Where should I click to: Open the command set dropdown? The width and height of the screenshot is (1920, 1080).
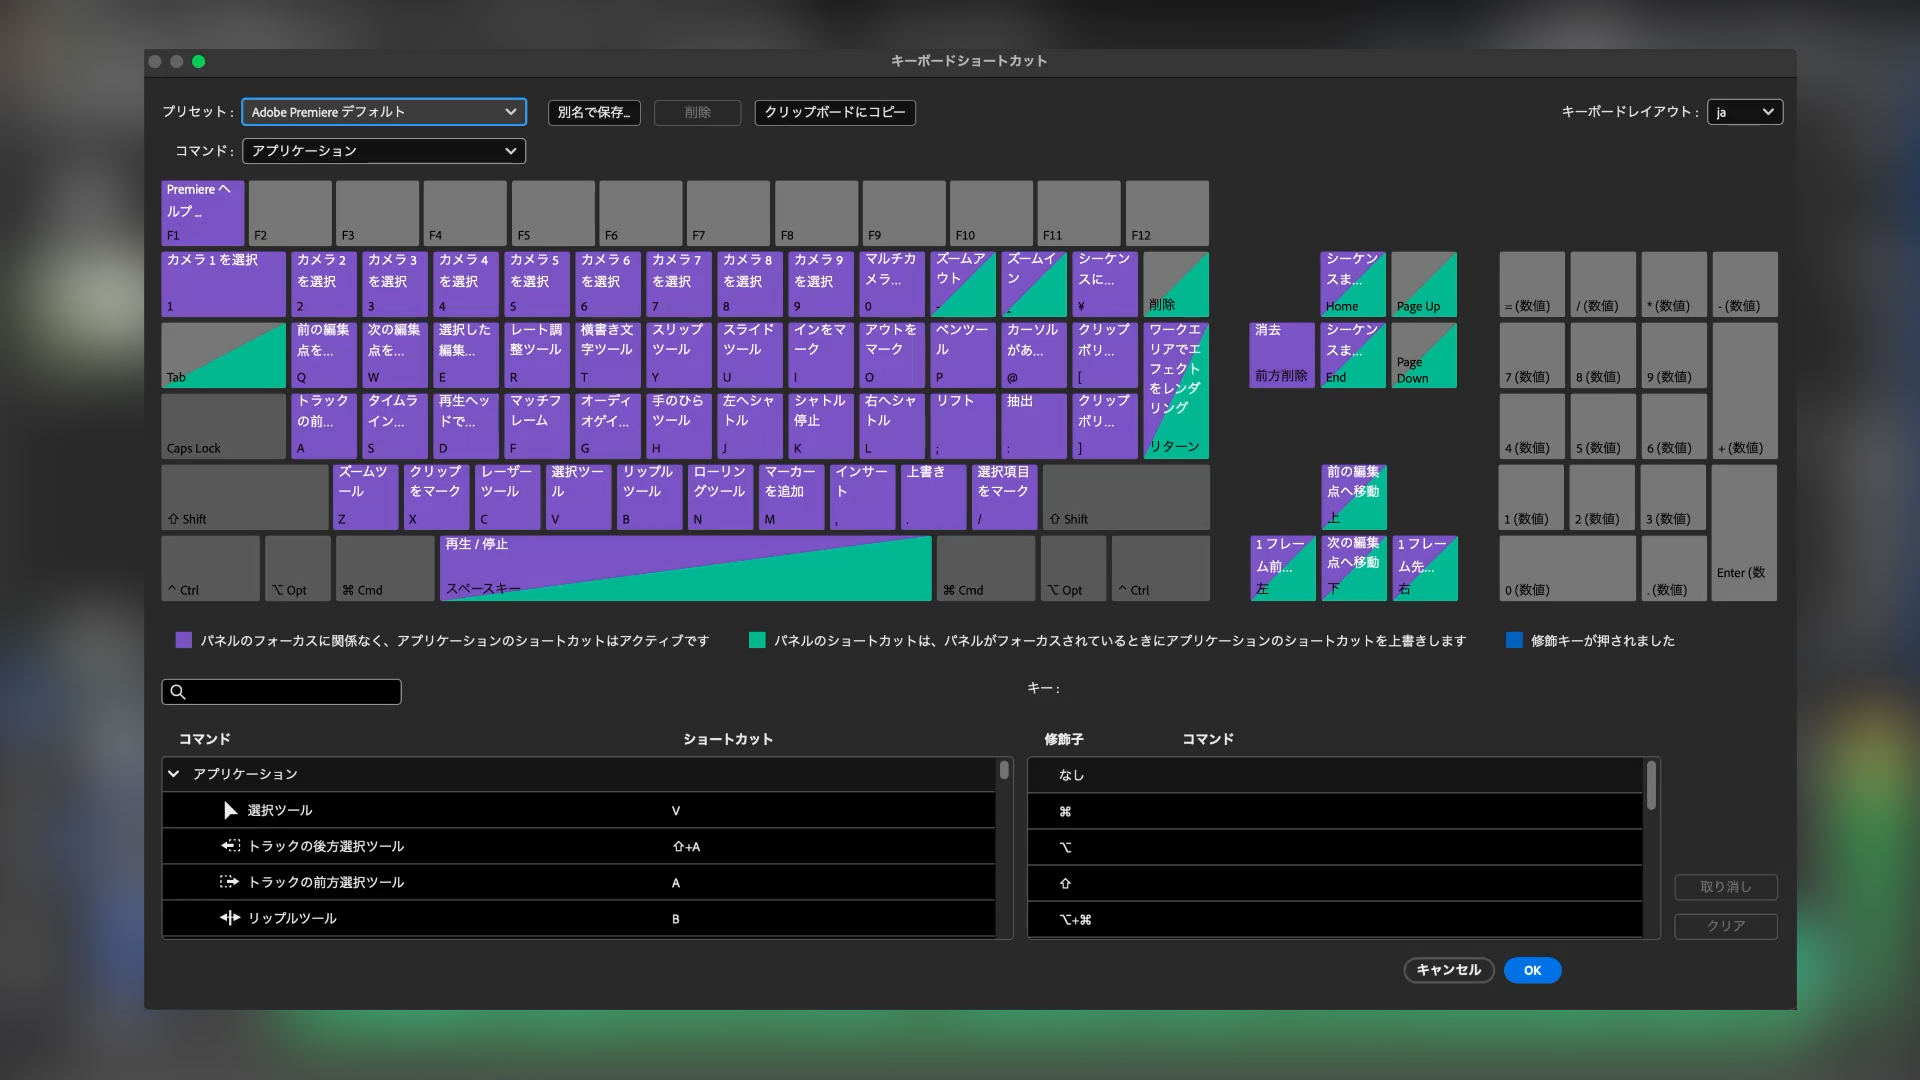pyautogui.click(x=383, y=151)
